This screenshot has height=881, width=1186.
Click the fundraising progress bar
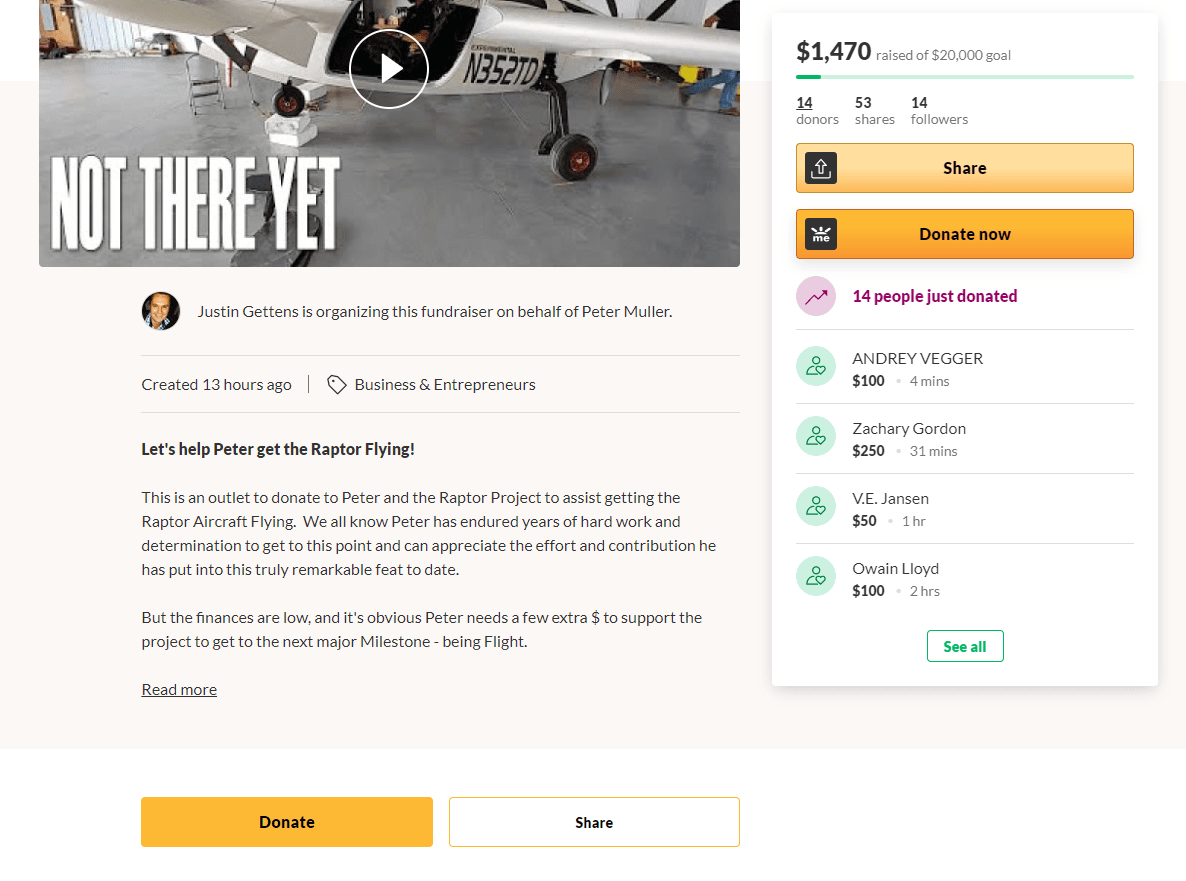point(965,77)
